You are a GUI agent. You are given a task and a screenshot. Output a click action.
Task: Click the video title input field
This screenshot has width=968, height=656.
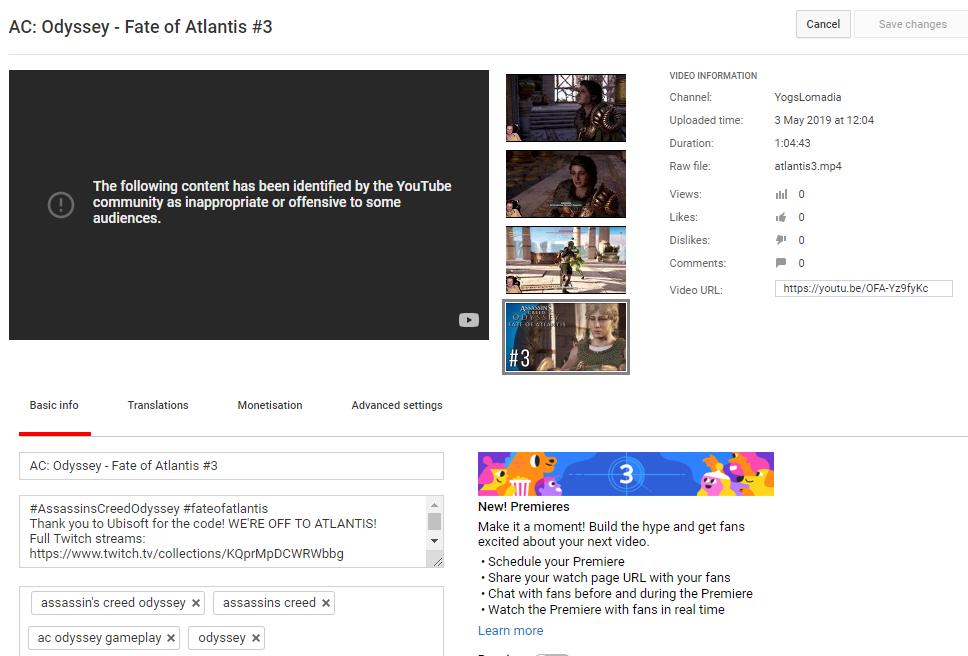pos(232,466)
